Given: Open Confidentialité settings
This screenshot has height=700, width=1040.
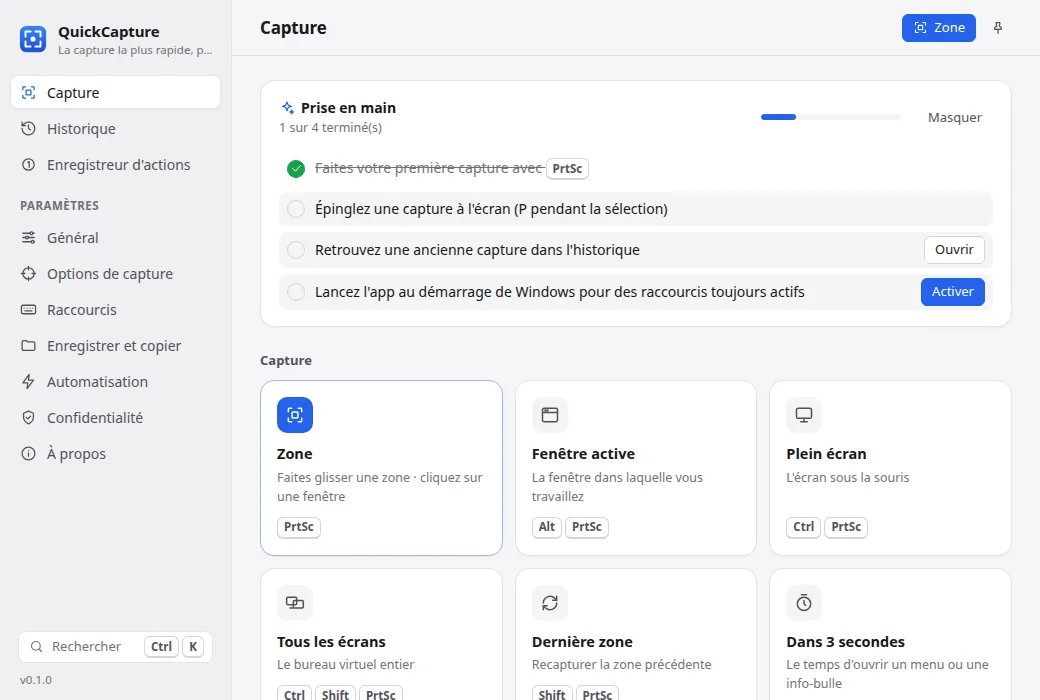Looking at the screenshot, I should [115, 417].
